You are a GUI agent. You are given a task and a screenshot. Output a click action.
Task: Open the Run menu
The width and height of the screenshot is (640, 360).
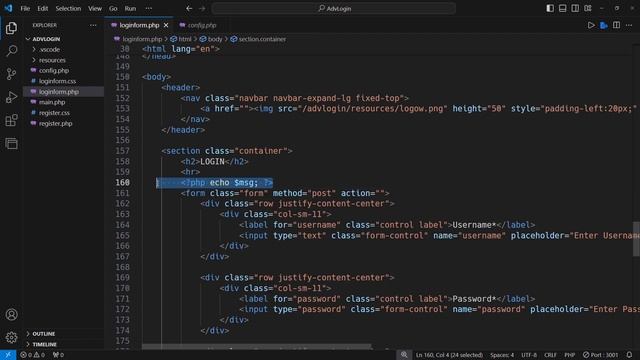coord(130,8)
